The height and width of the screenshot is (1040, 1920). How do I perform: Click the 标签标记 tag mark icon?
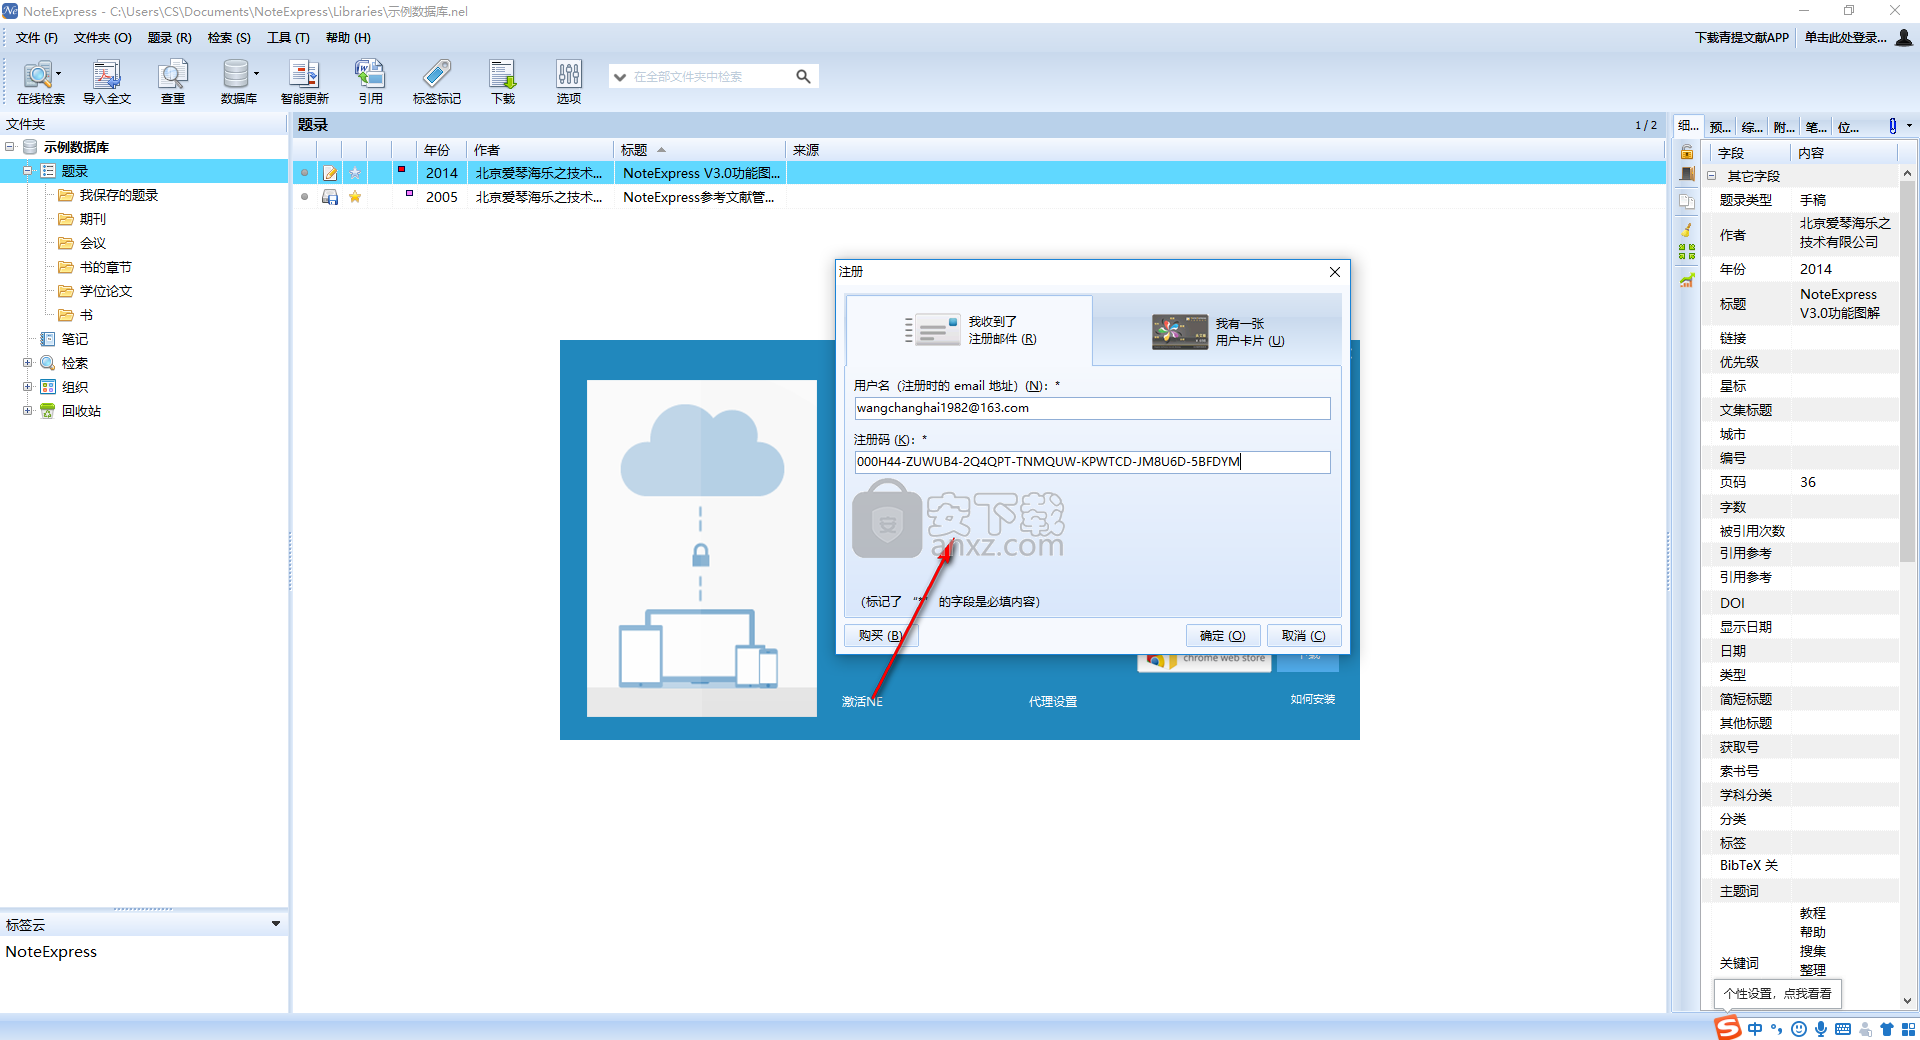tap(437, 81)
